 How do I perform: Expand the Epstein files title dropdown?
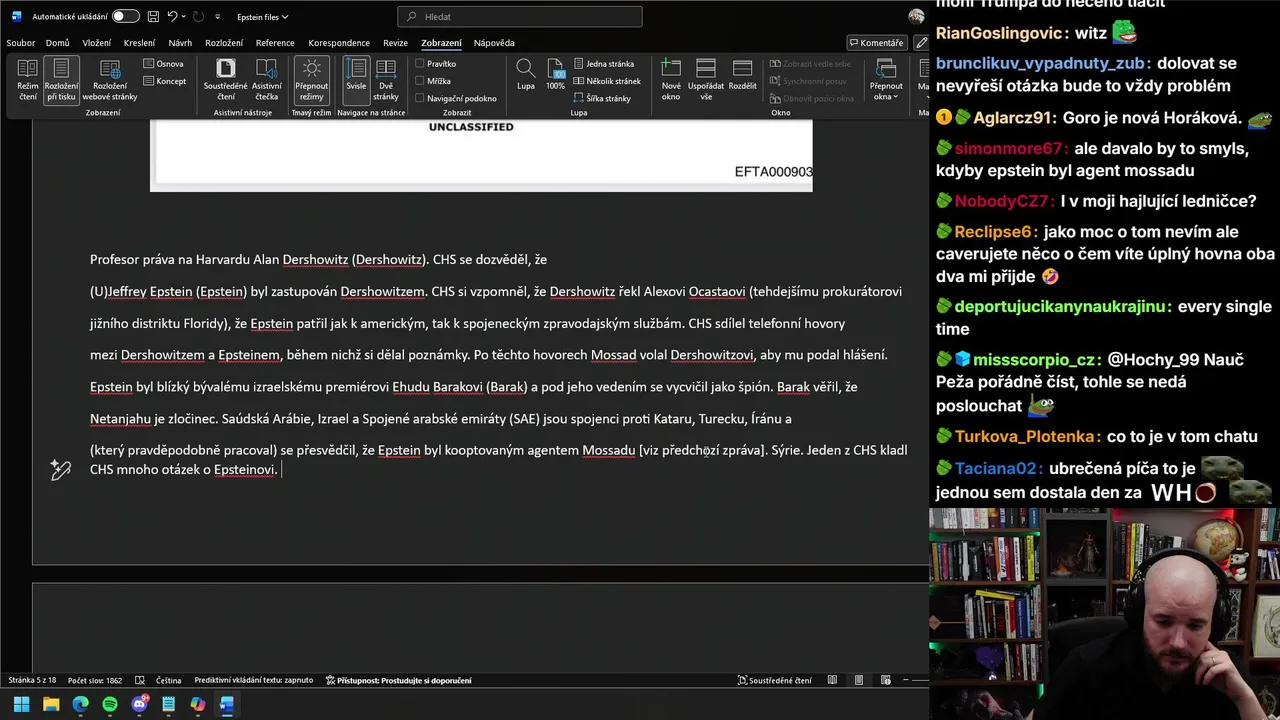tap(262, 17)
